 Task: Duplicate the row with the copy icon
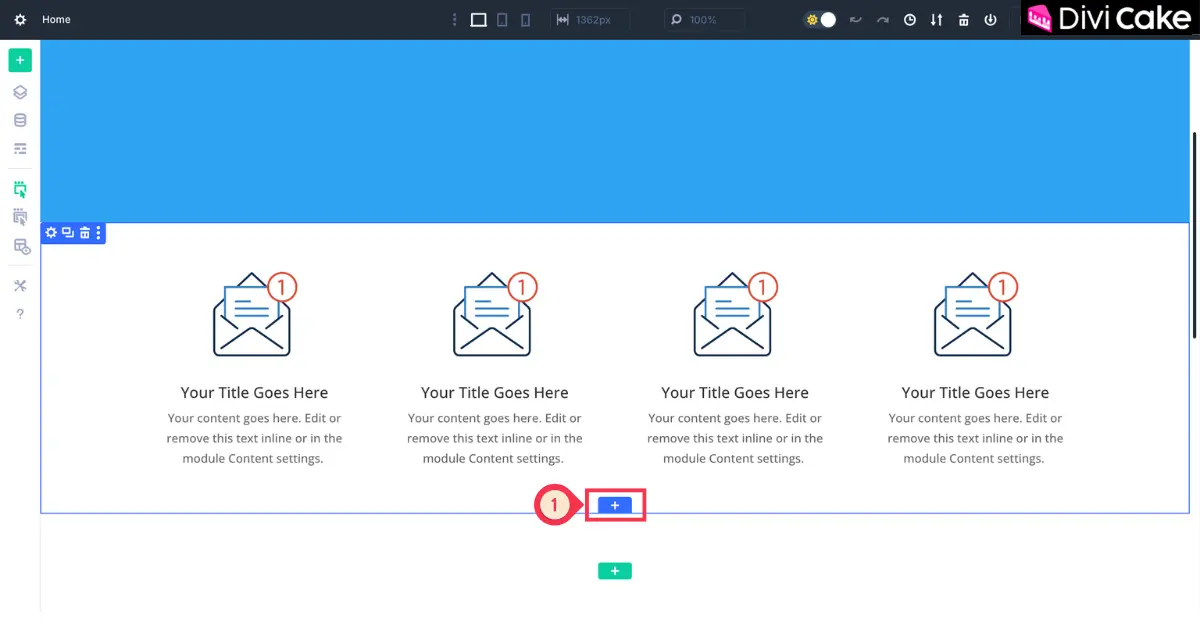coord(68,233)
